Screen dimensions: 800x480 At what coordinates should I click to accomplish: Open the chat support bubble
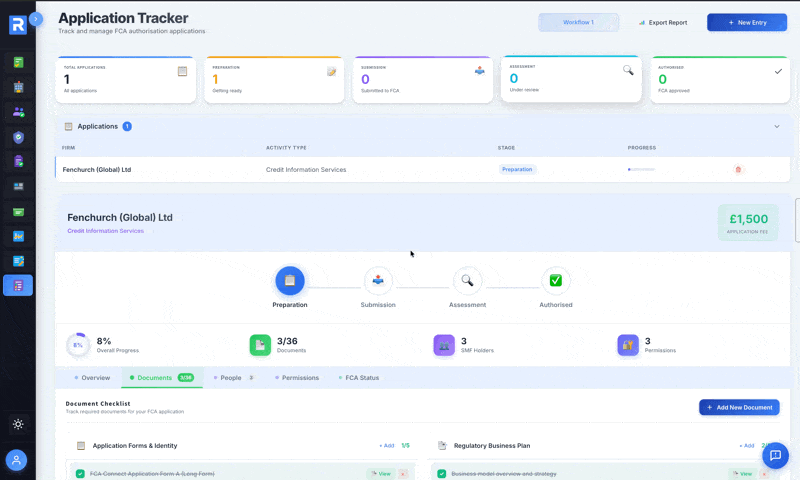click(x=775, y=456)
